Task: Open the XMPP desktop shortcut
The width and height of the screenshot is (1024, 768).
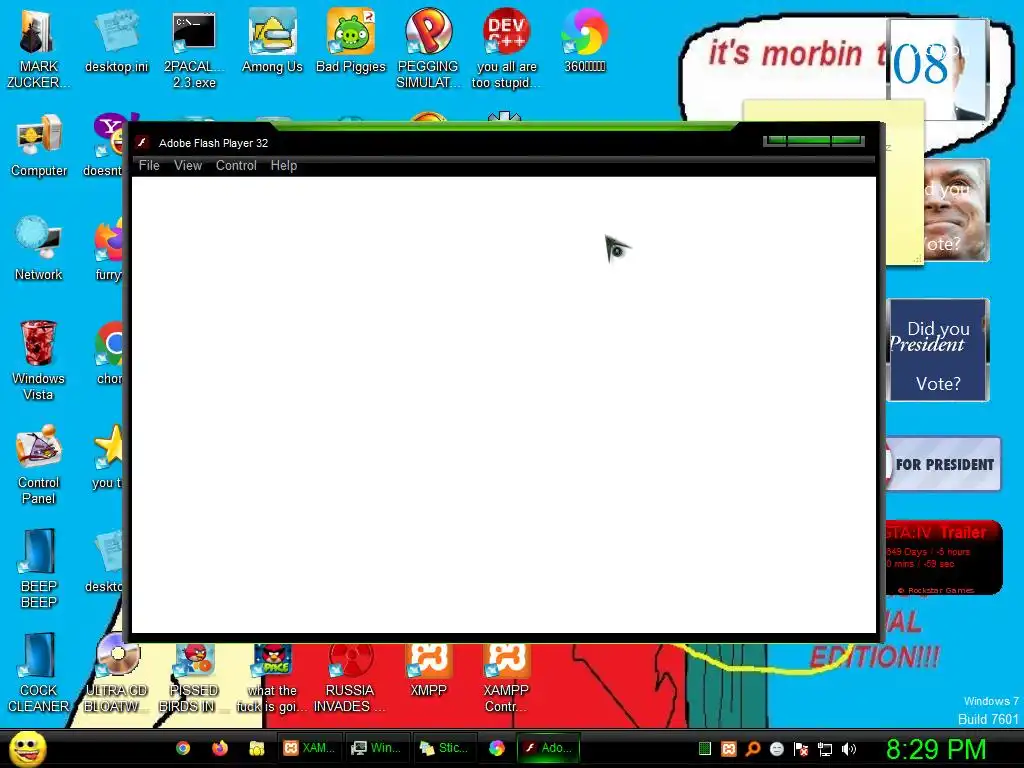Action: tap(428, 670)
